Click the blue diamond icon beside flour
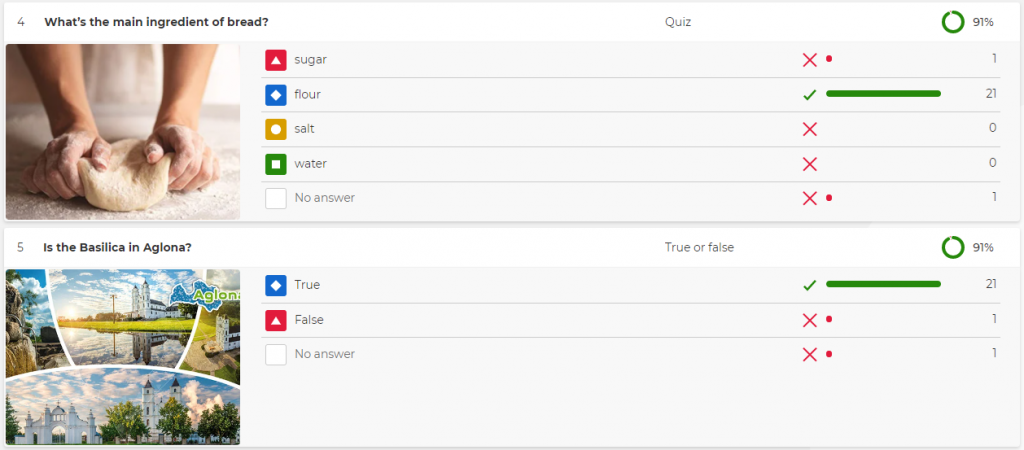The height and width of the screenshot is (450, 1024). [276, 95]
